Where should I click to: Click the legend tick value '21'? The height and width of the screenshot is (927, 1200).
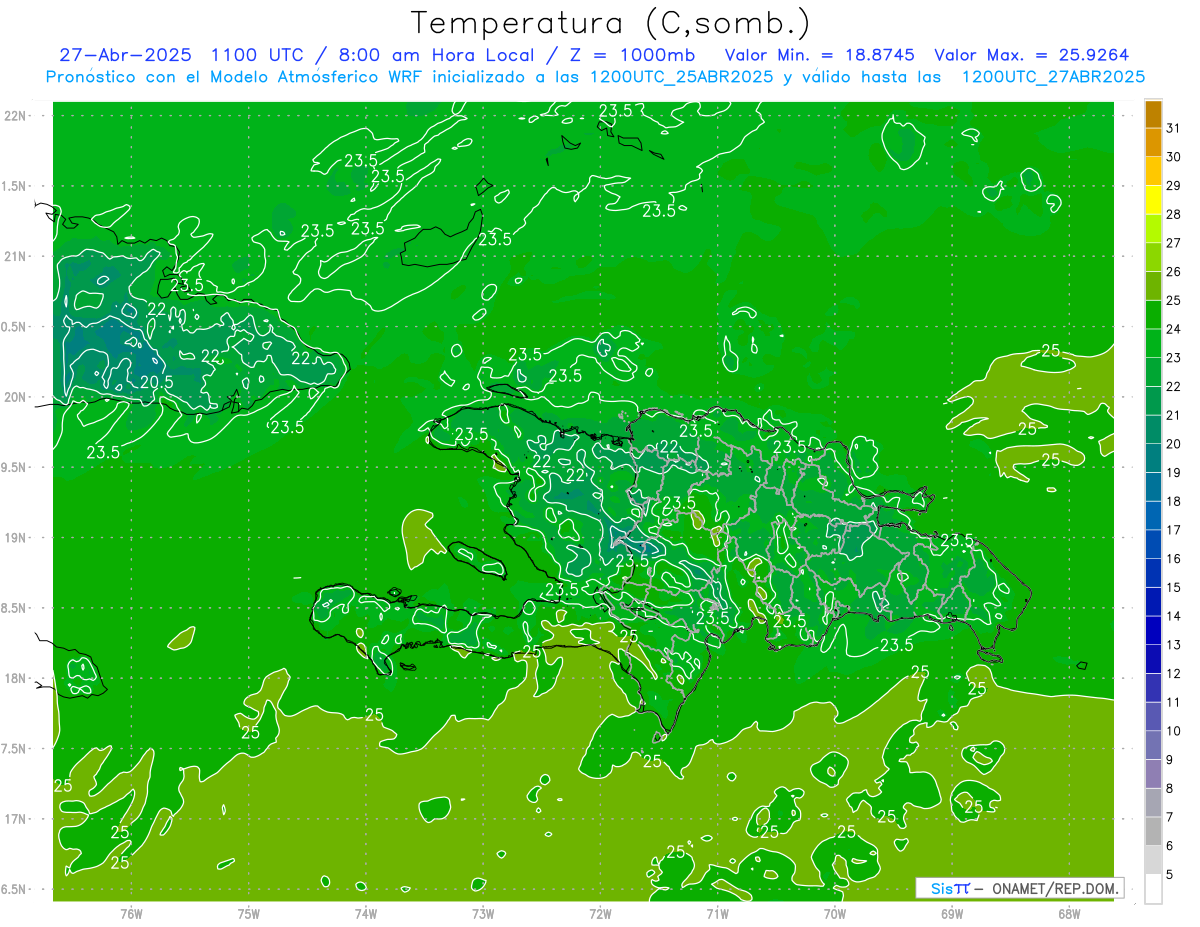1174,415
